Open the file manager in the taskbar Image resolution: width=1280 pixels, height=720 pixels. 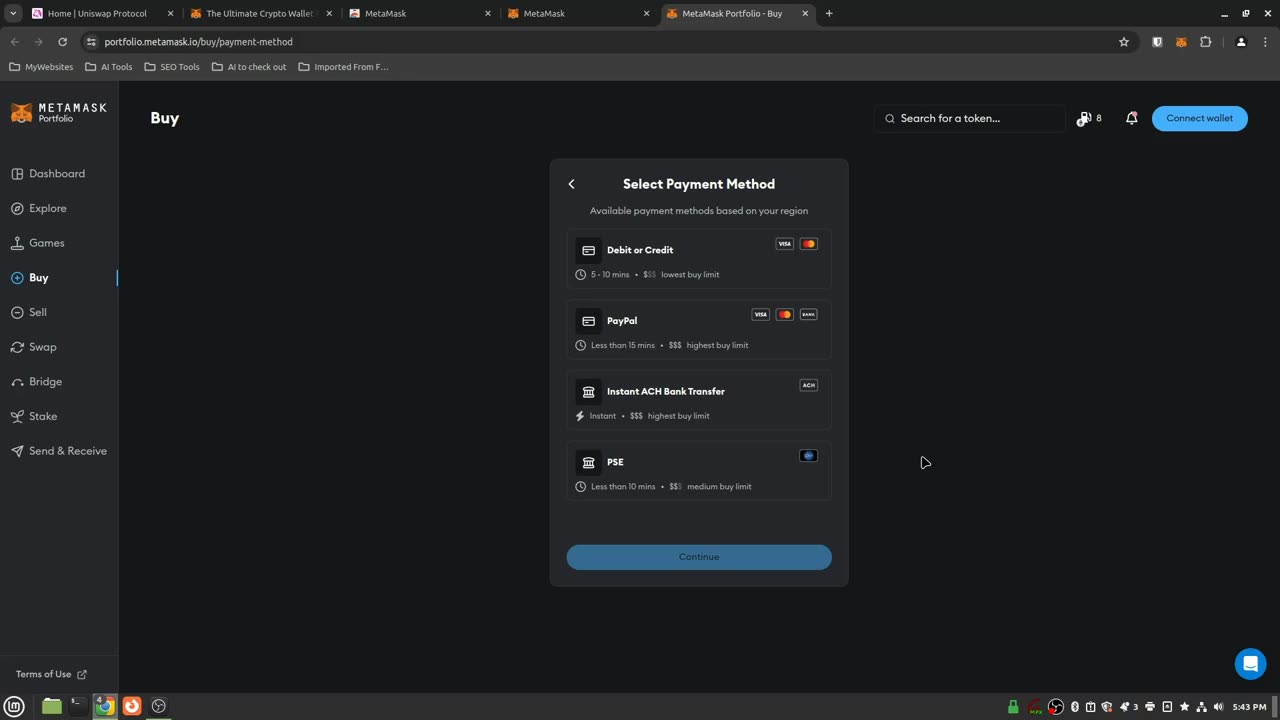(52, 706)
